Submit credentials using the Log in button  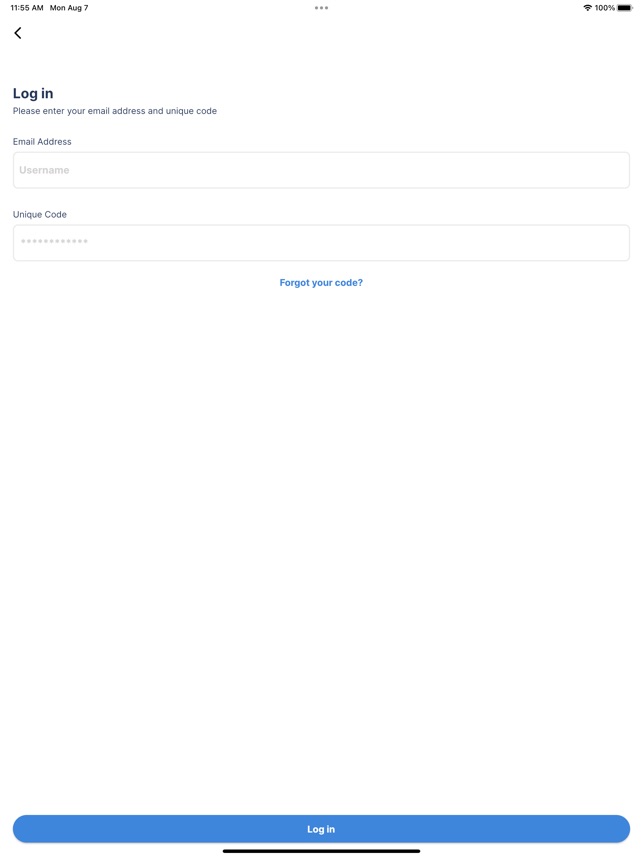click(x=321, y=828)
